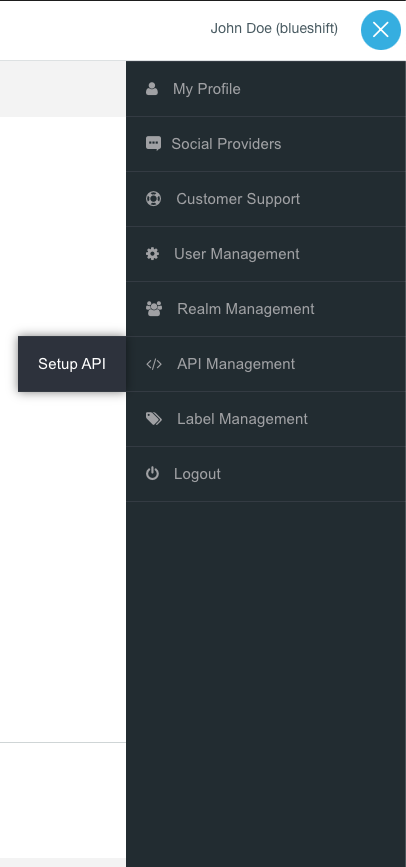Viewport: 406px width, 867px height.
Task: Click the tags icon for Label Management
Action: pyautogui.click(x=154, y=419)
